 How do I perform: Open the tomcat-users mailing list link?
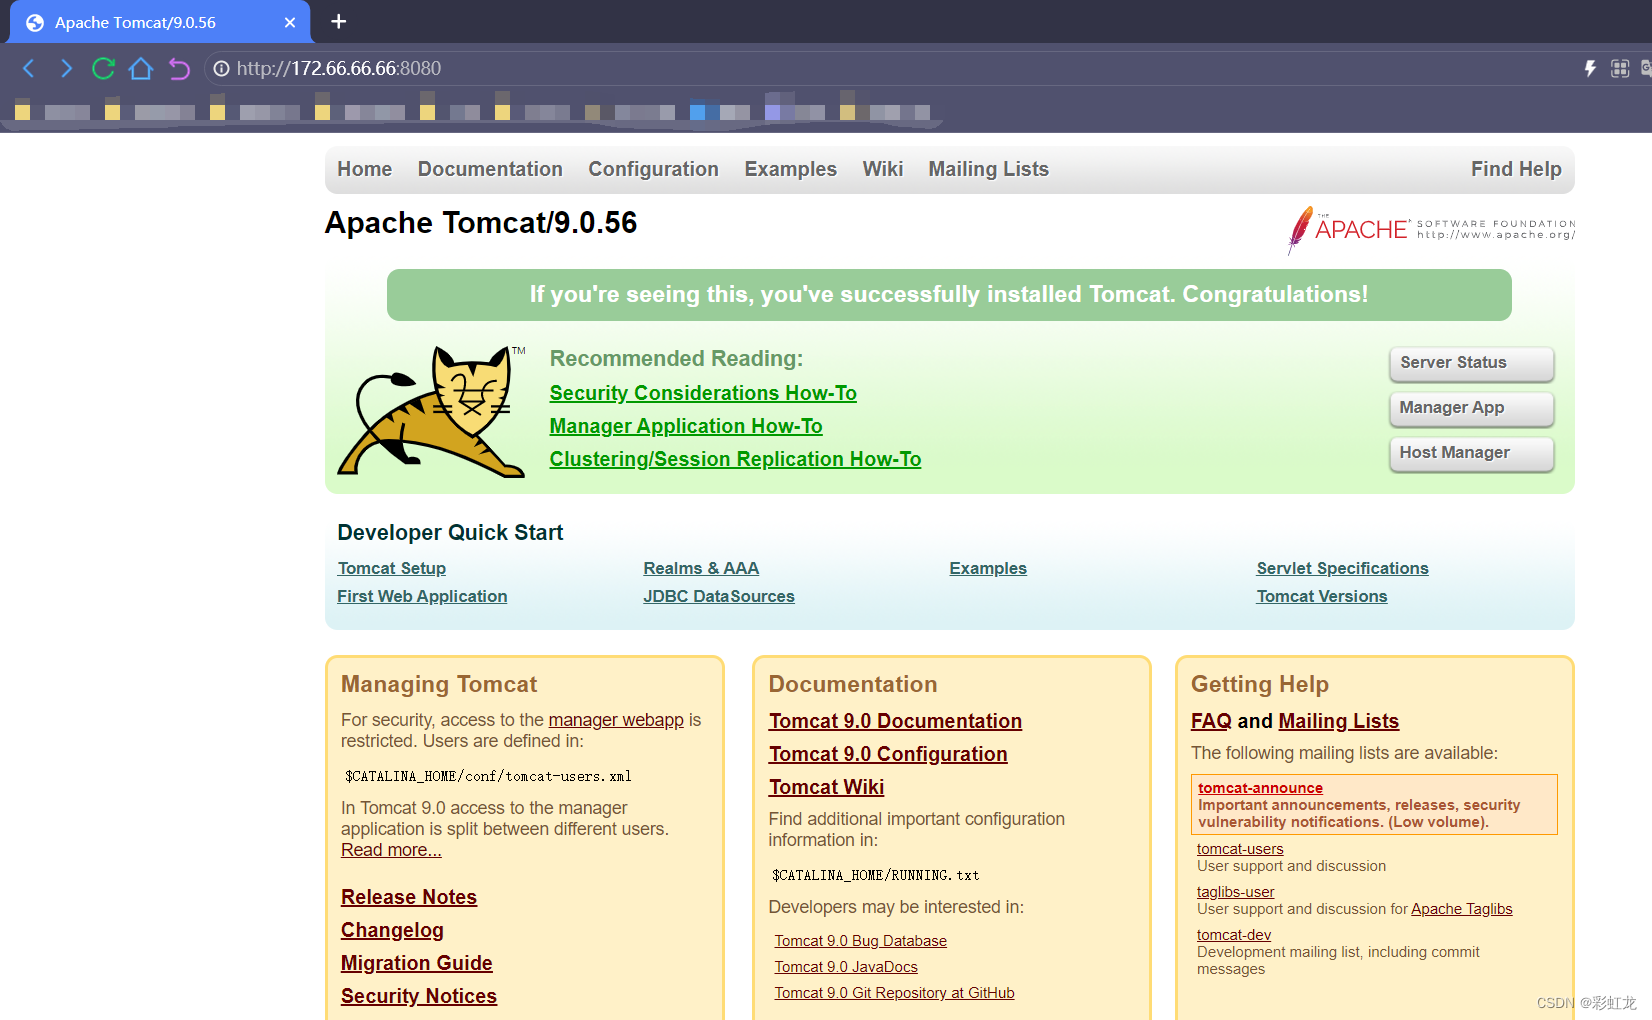[1240, 849]
